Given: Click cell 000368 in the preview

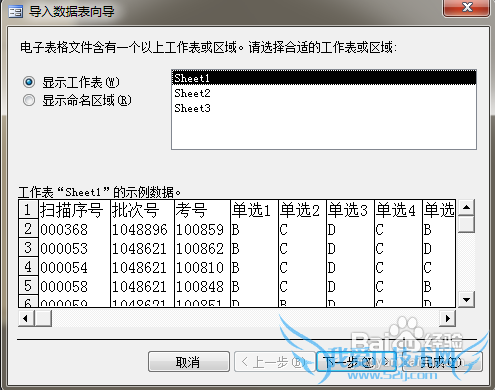Looking at the screenshot, I should click(x=74, y=229).
